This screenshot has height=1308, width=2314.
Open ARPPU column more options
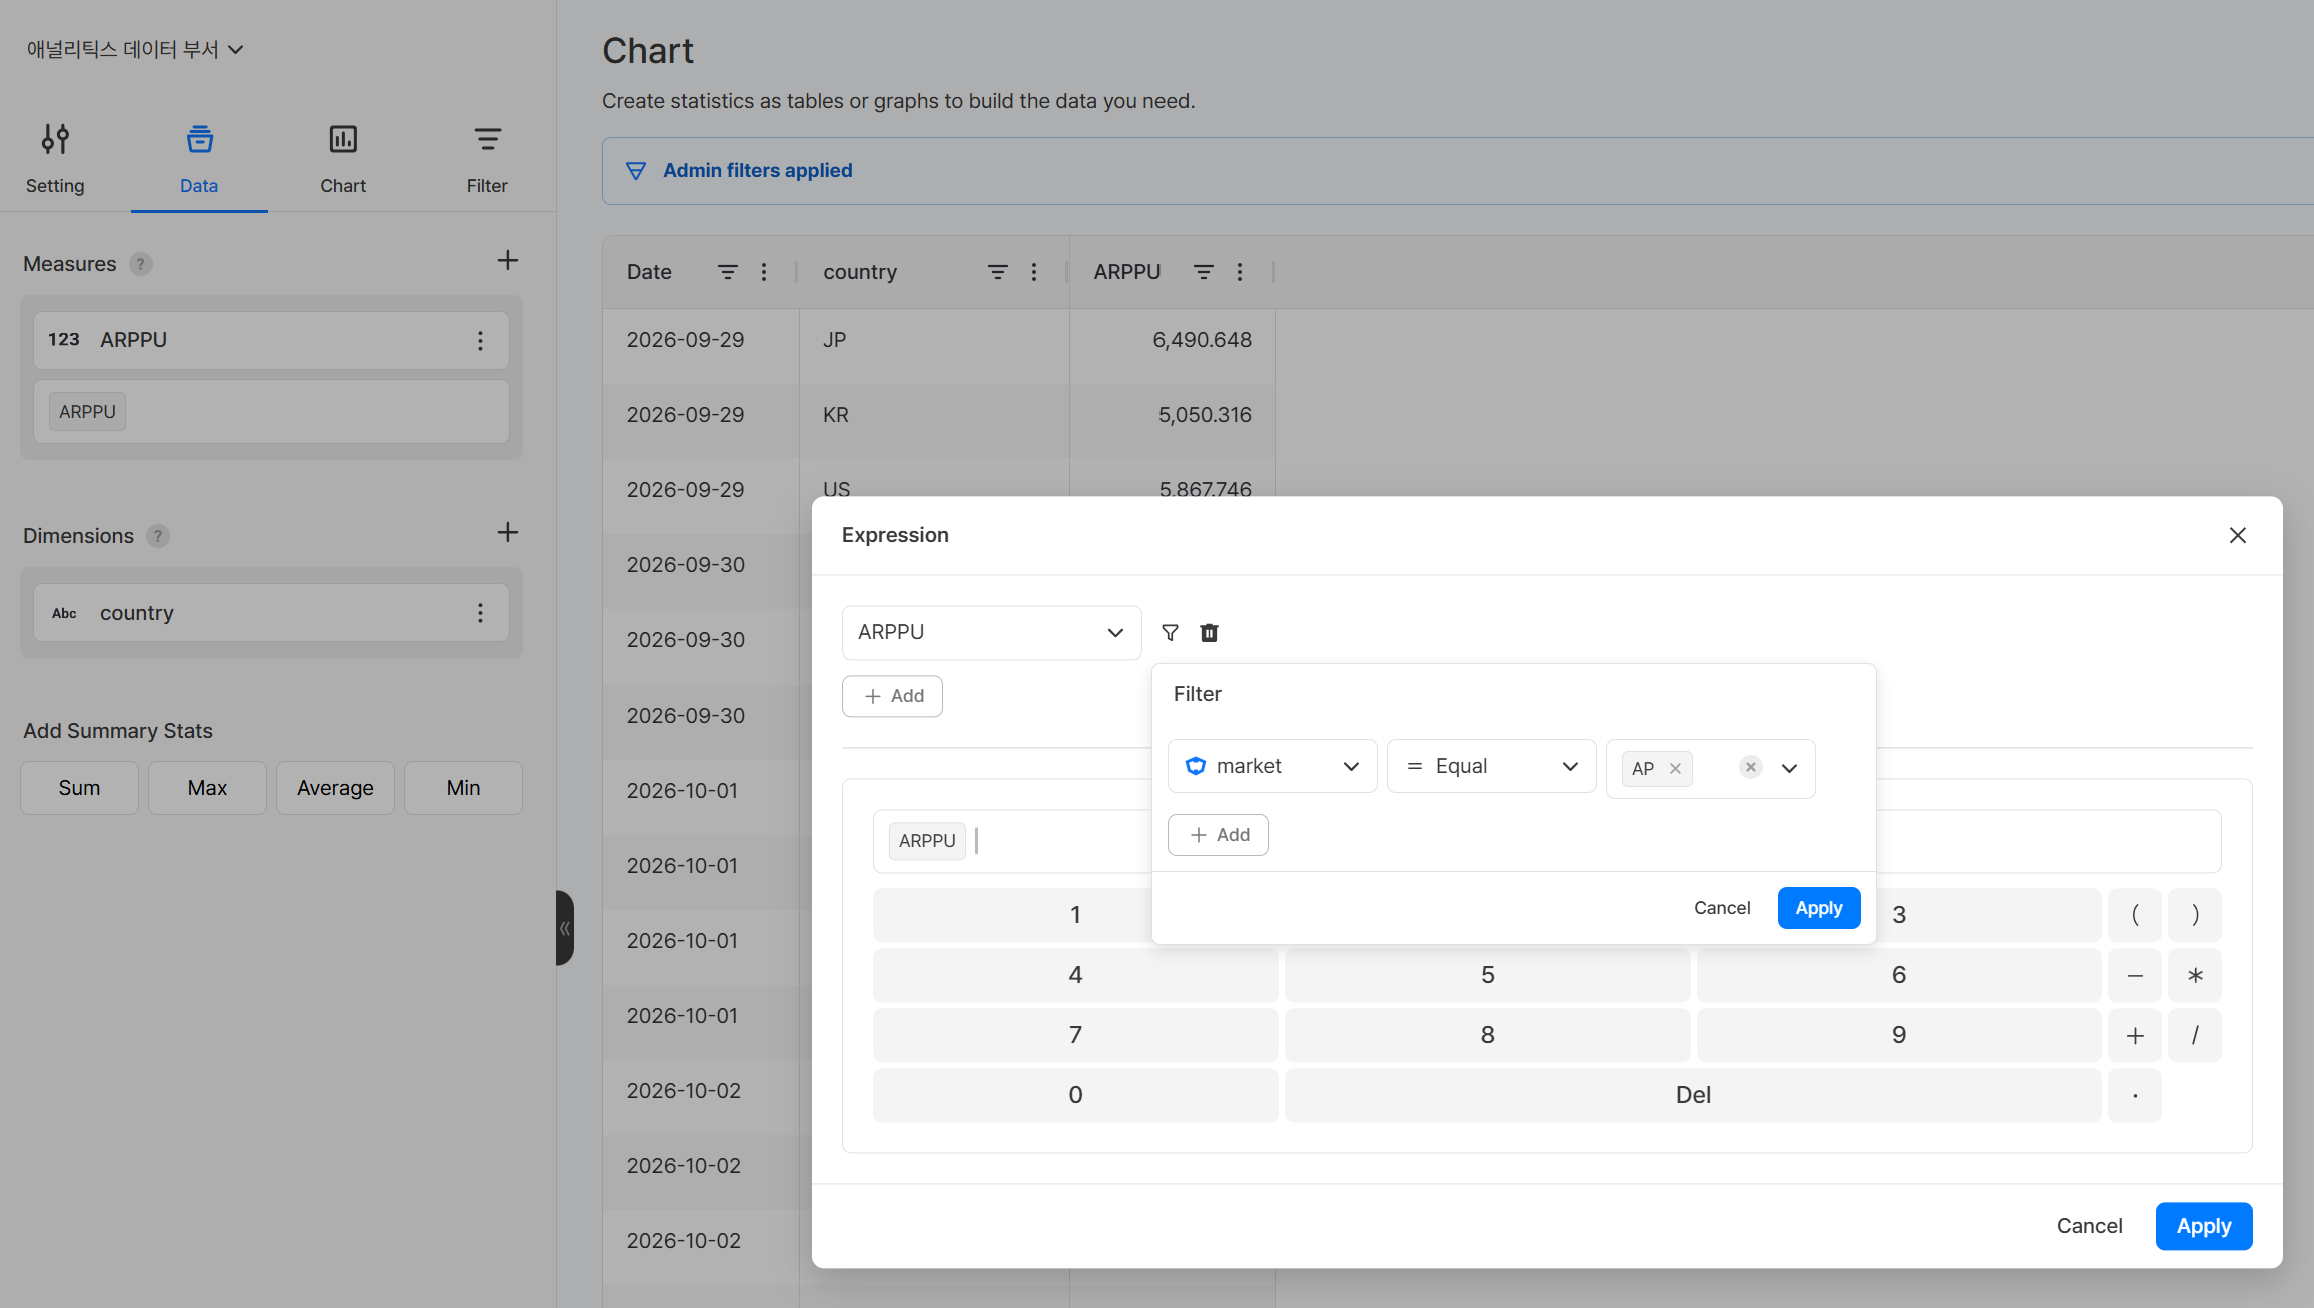1240,272
